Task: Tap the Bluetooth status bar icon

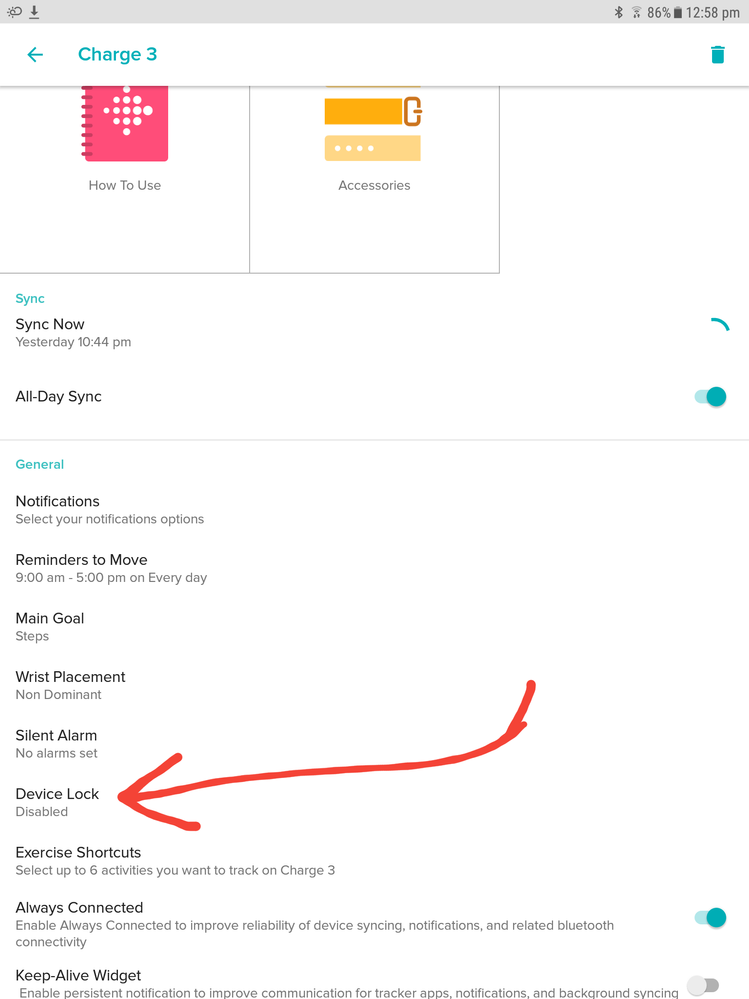Action: [618, 12]
